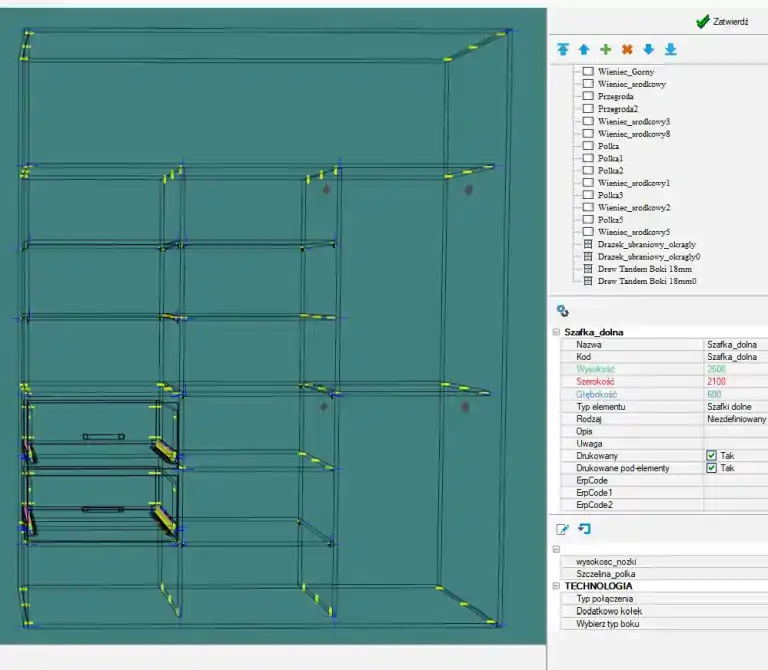The height and width of the screenshot is (670, 768).
Task: Collapse the unnamed group above wysokosc_nozki
Action: 556,549
